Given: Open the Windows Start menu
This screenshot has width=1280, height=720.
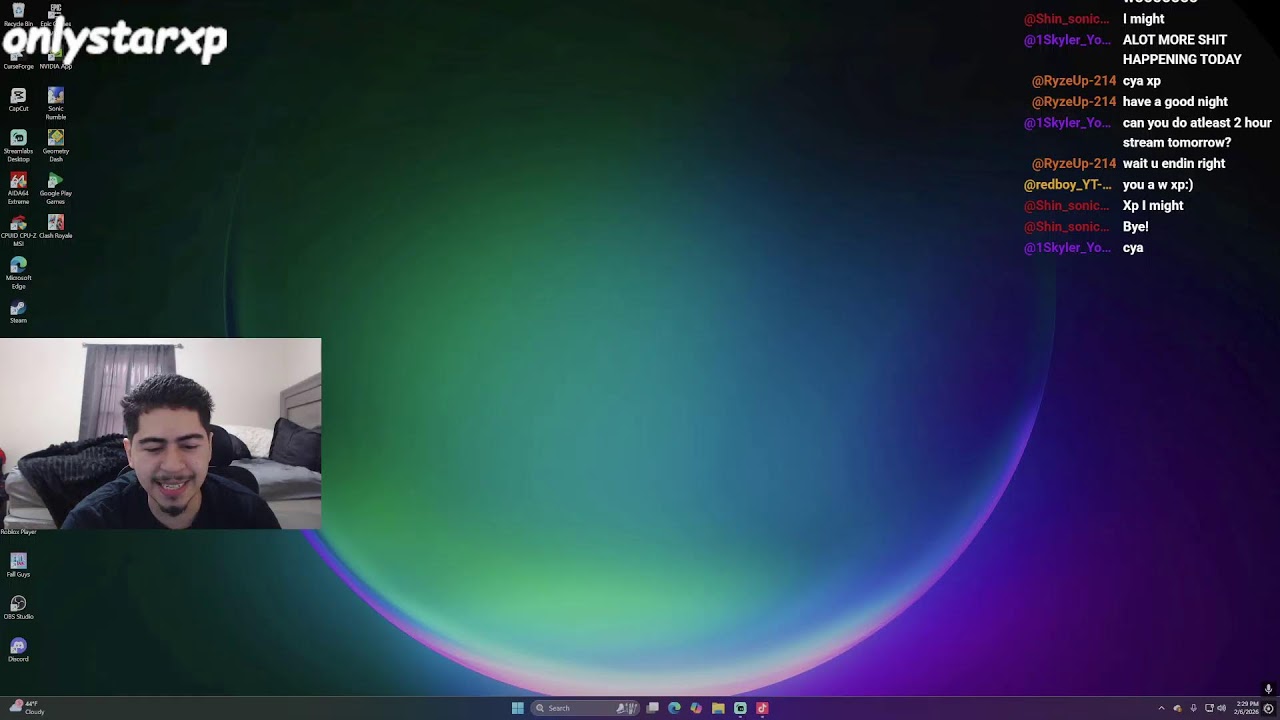Looking at the screenshot, I should (x=517, y=708).
